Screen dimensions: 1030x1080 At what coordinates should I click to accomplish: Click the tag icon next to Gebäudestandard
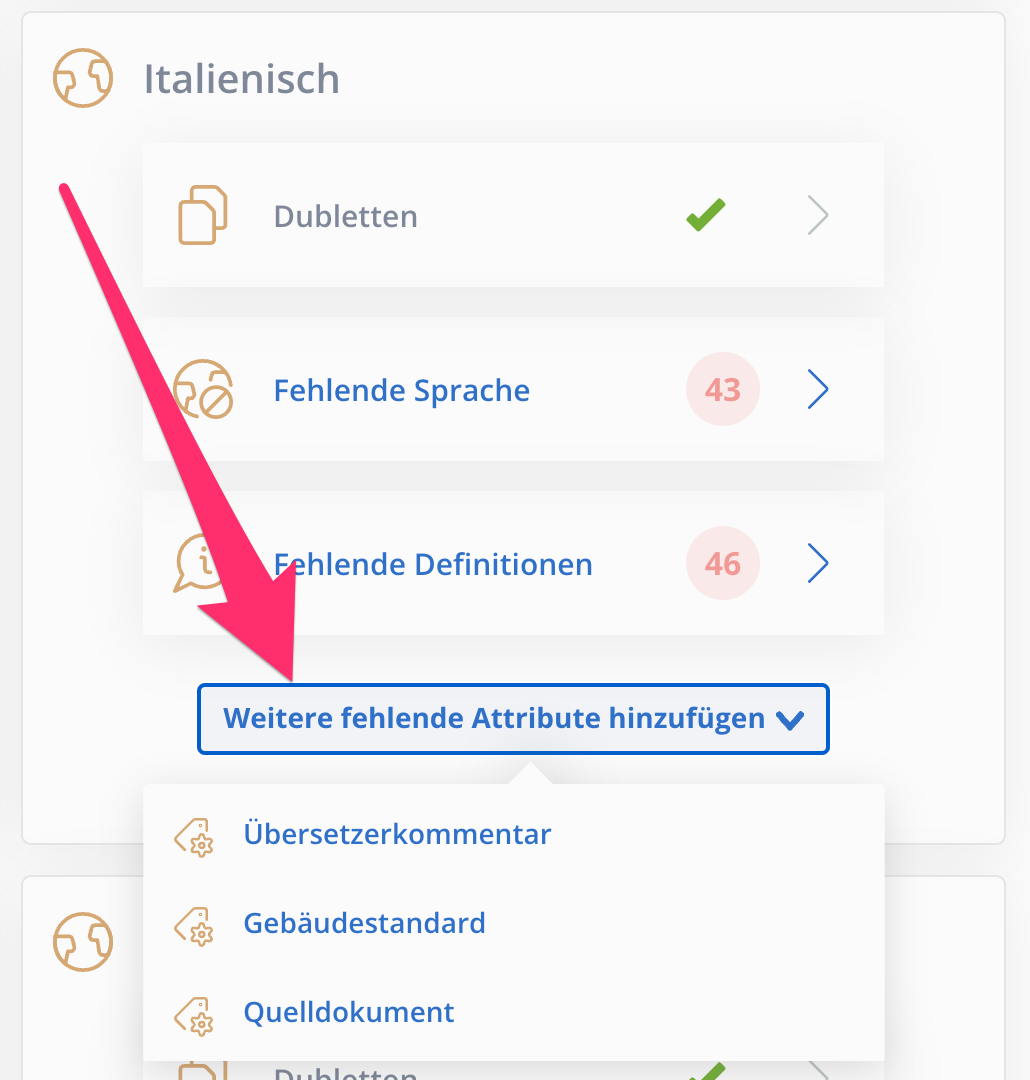point(194,926)
